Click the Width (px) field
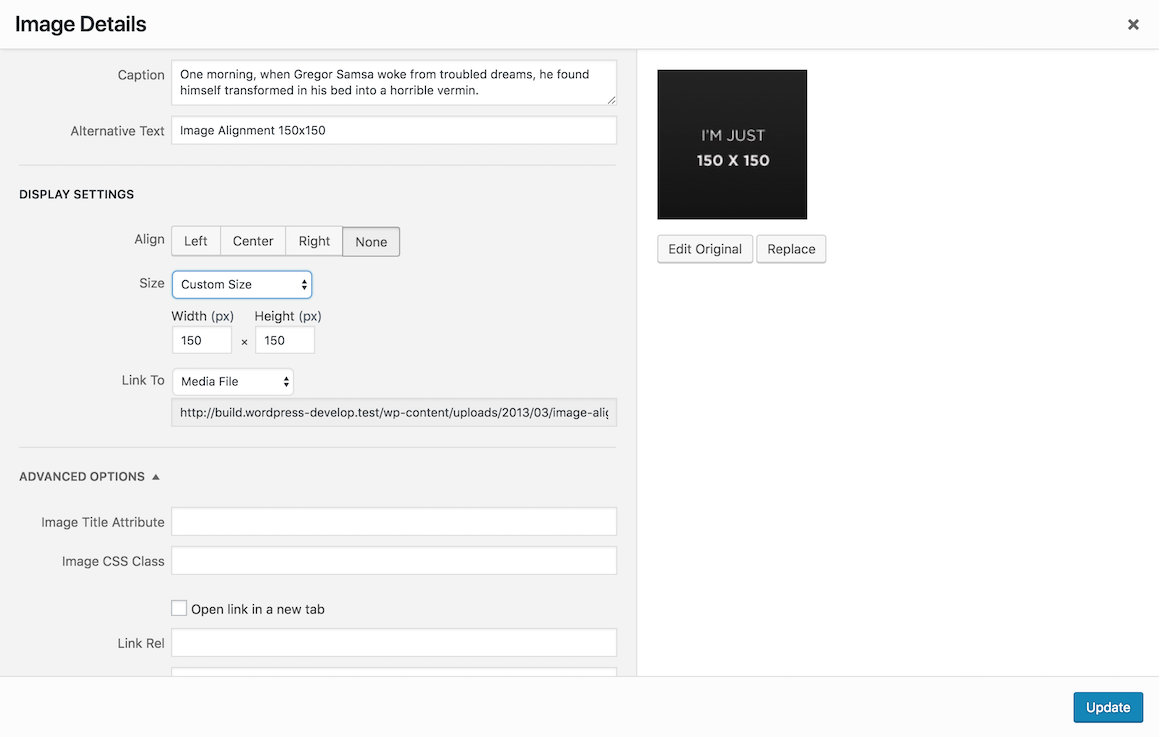This screenshot has height=737, width=1159. pos(202,341)
